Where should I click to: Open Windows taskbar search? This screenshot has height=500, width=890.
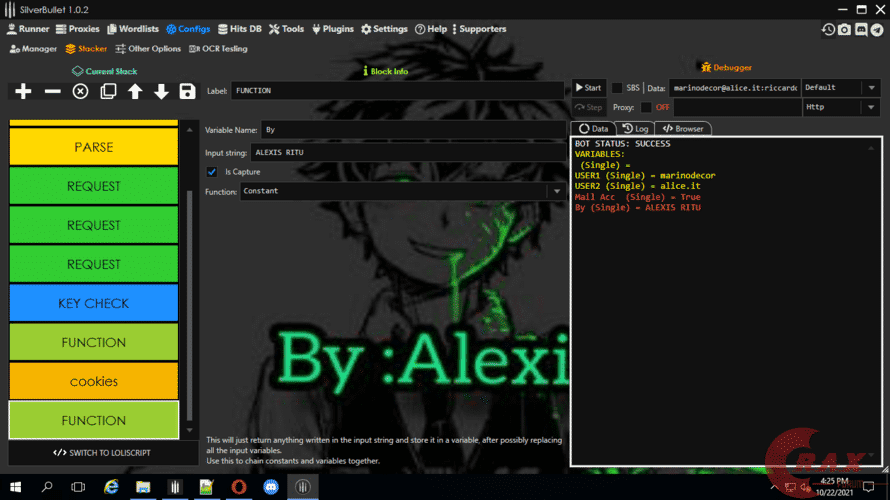click(47, 487)
